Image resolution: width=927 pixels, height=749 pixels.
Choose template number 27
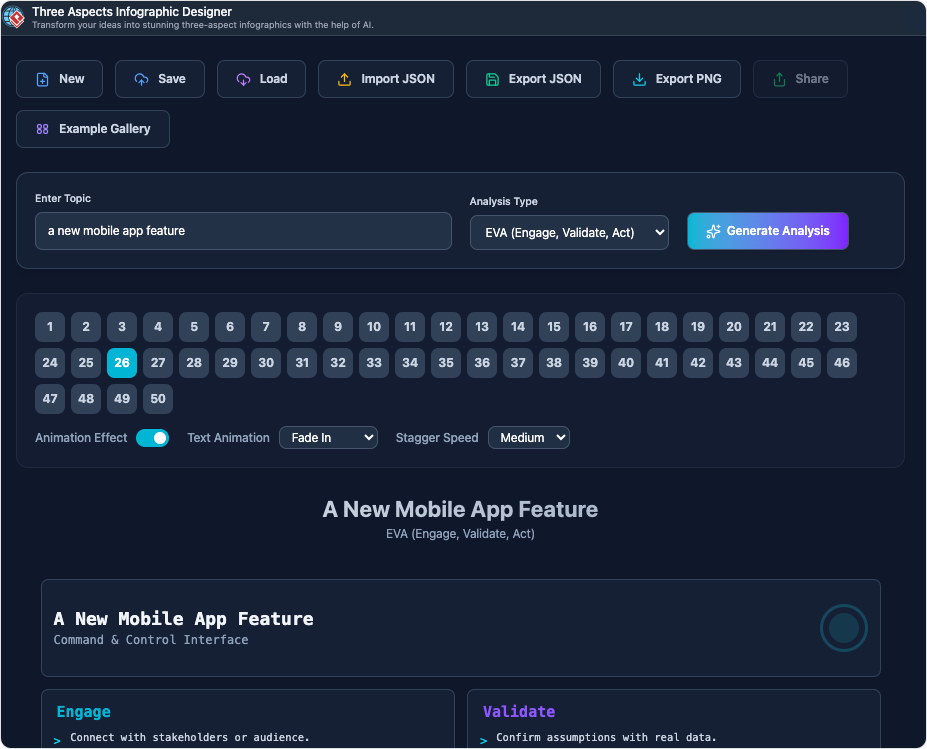pos(158,363)
